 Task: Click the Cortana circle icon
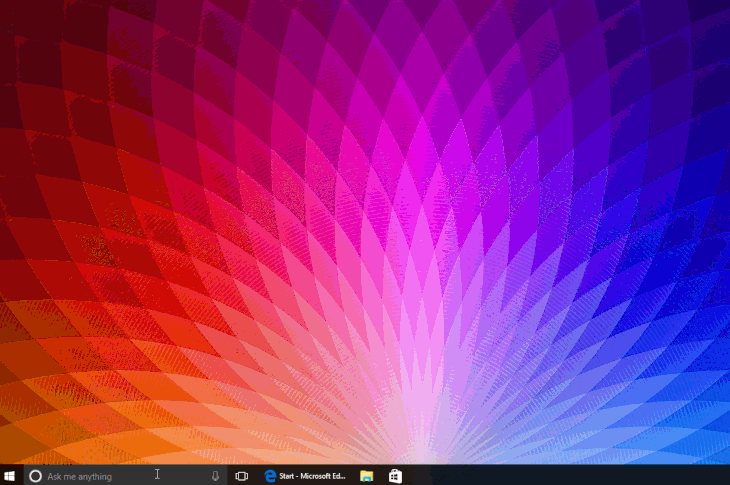(x=35, y=476)
